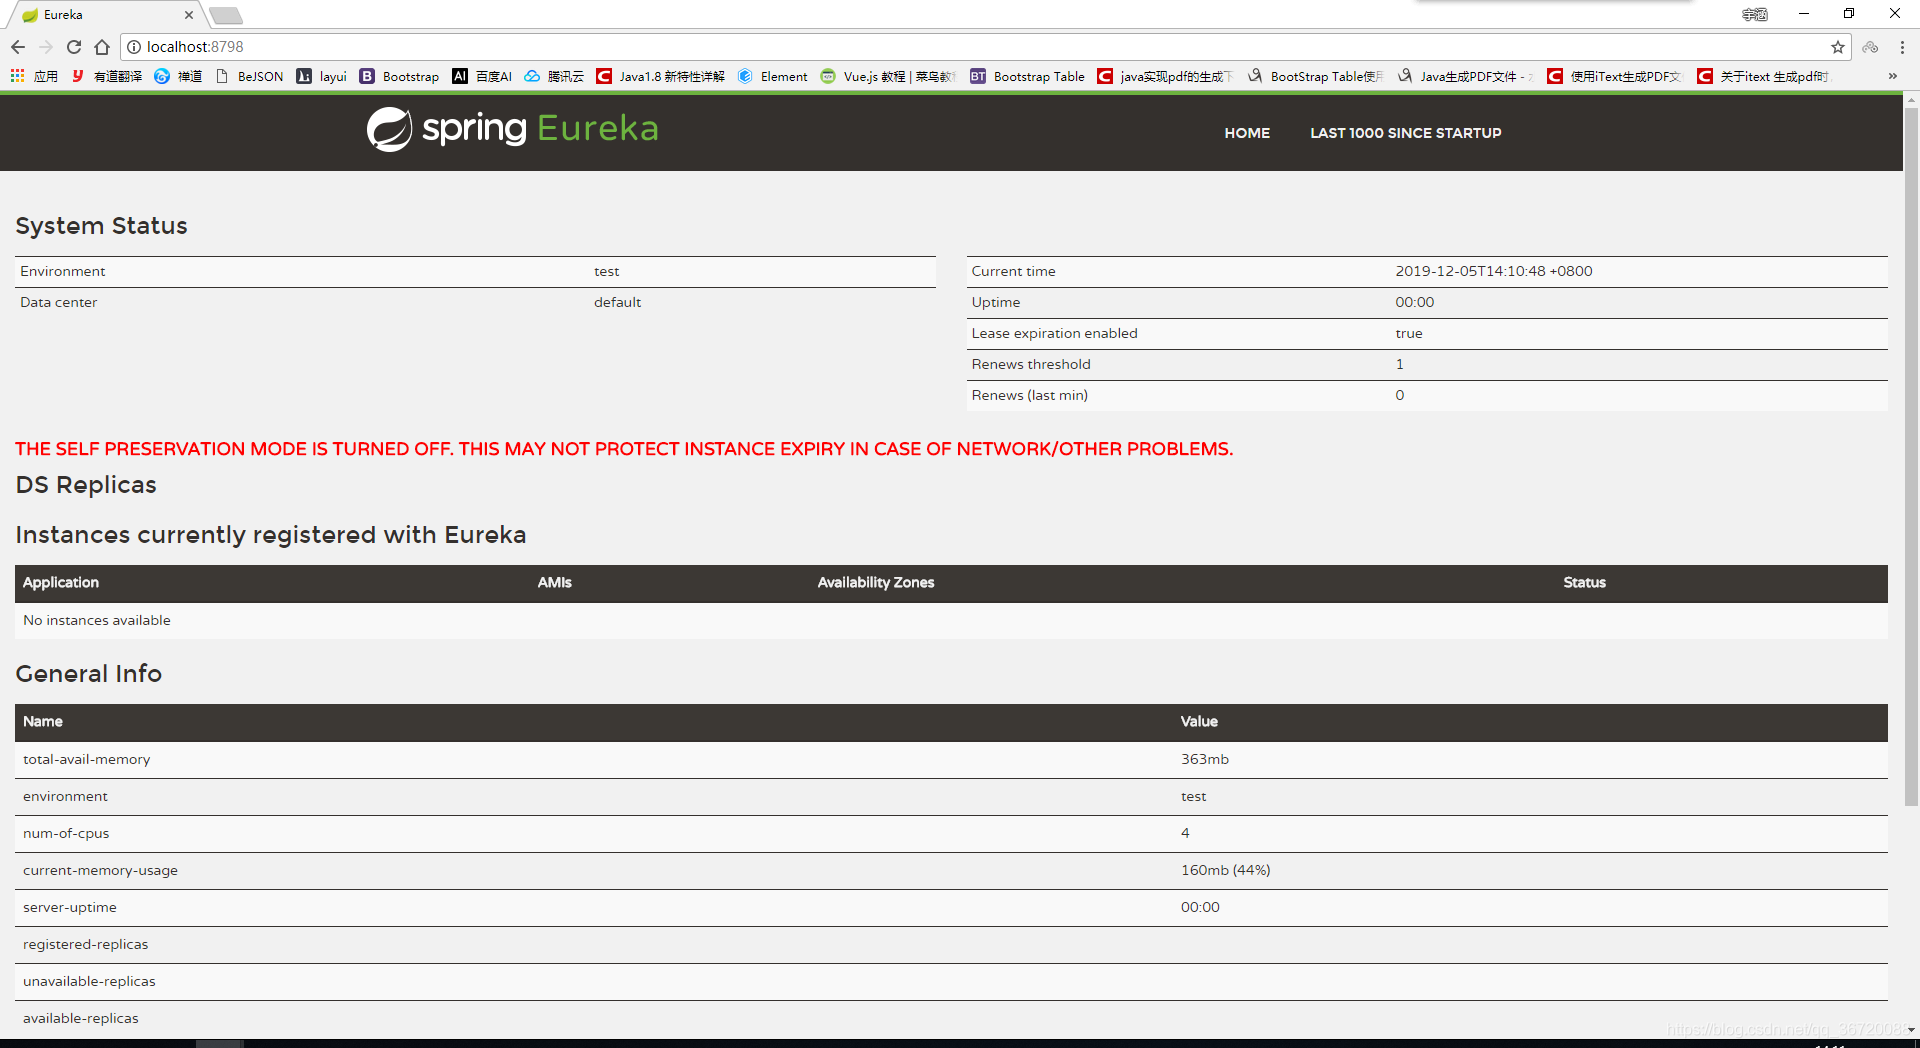Click the browser forward arrow

pos(46,47)
